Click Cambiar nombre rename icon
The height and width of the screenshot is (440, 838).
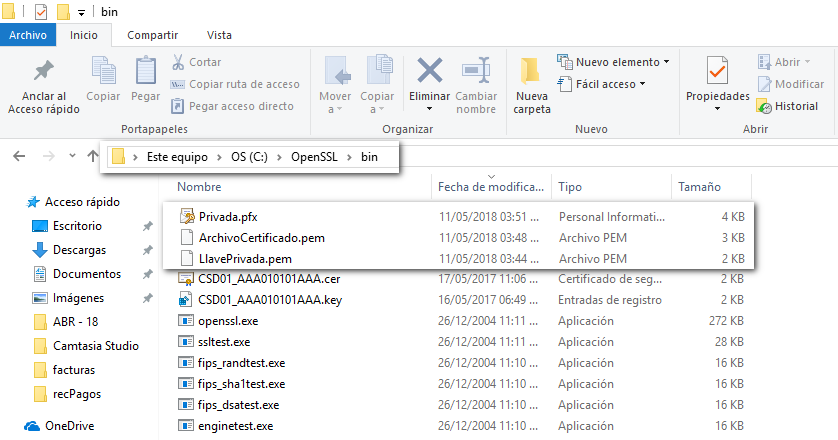[x=476, y=71]
